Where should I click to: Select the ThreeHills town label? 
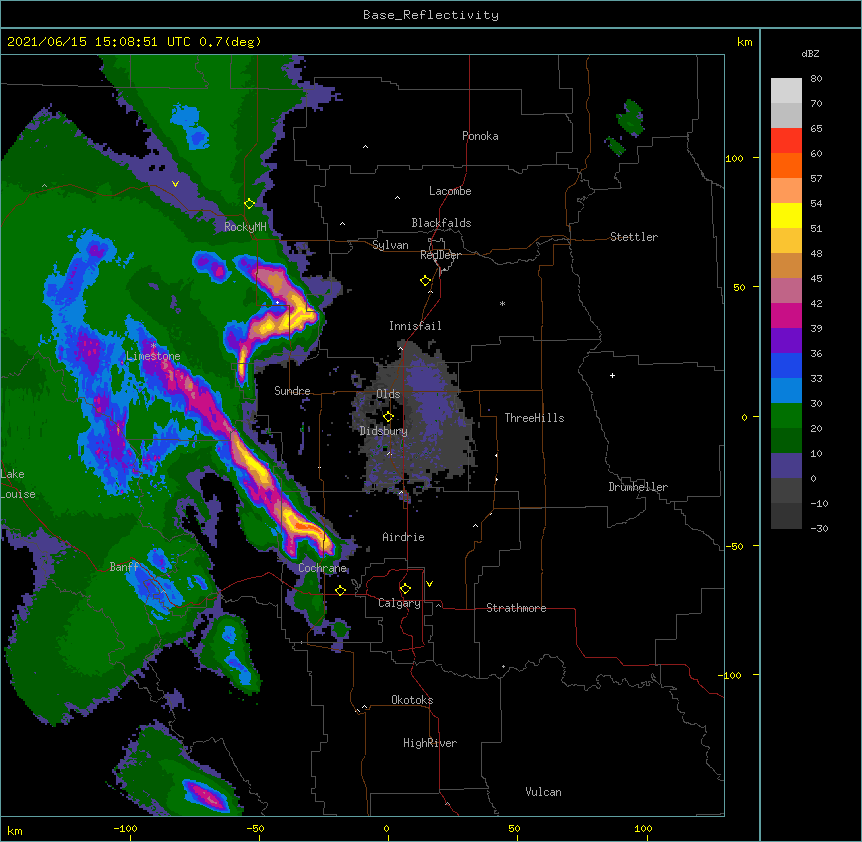(534, 418)
